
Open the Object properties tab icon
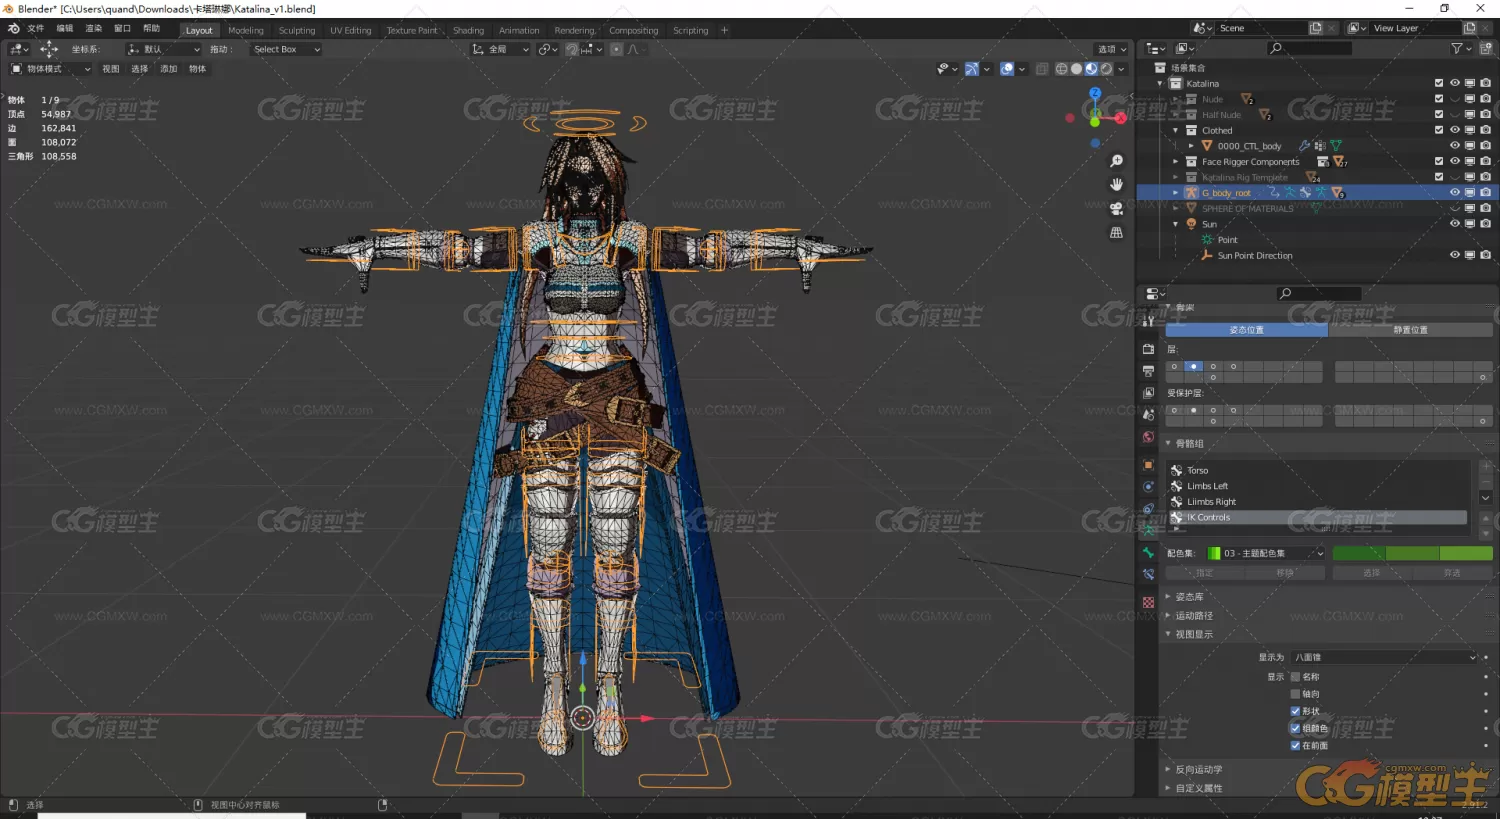[x=1148, y=465]
